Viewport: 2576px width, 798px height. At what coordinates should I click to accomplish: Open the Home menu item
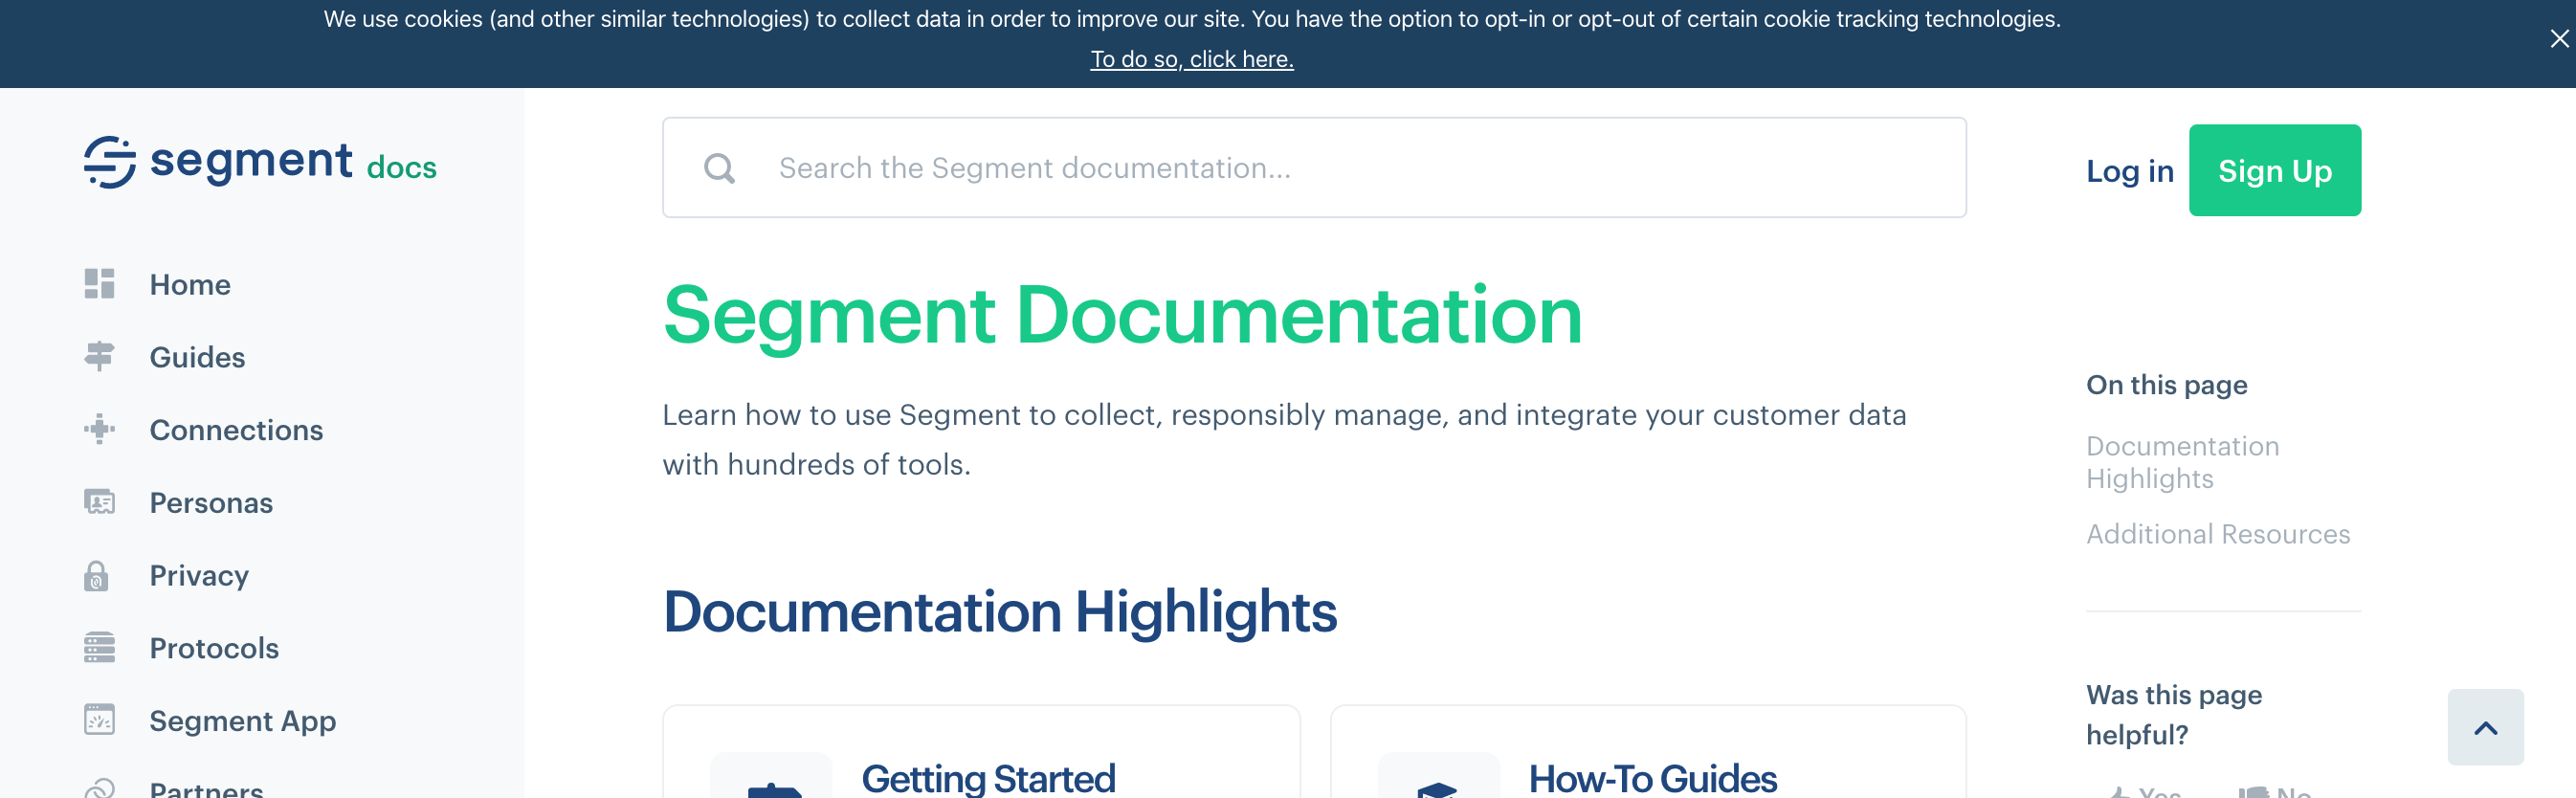[x=190, y=284]
